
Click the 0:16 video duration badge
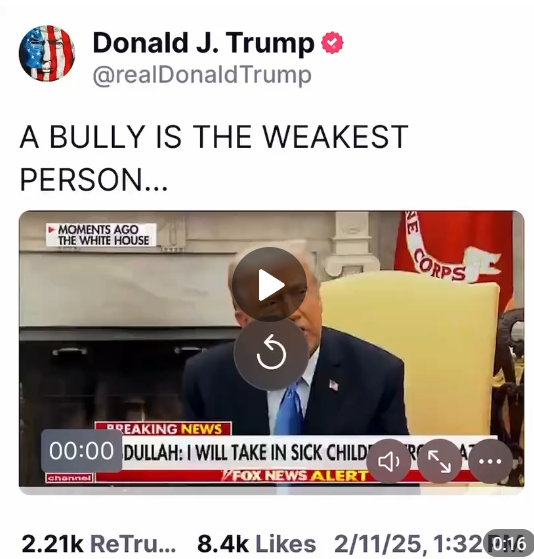tap(509, 544)
